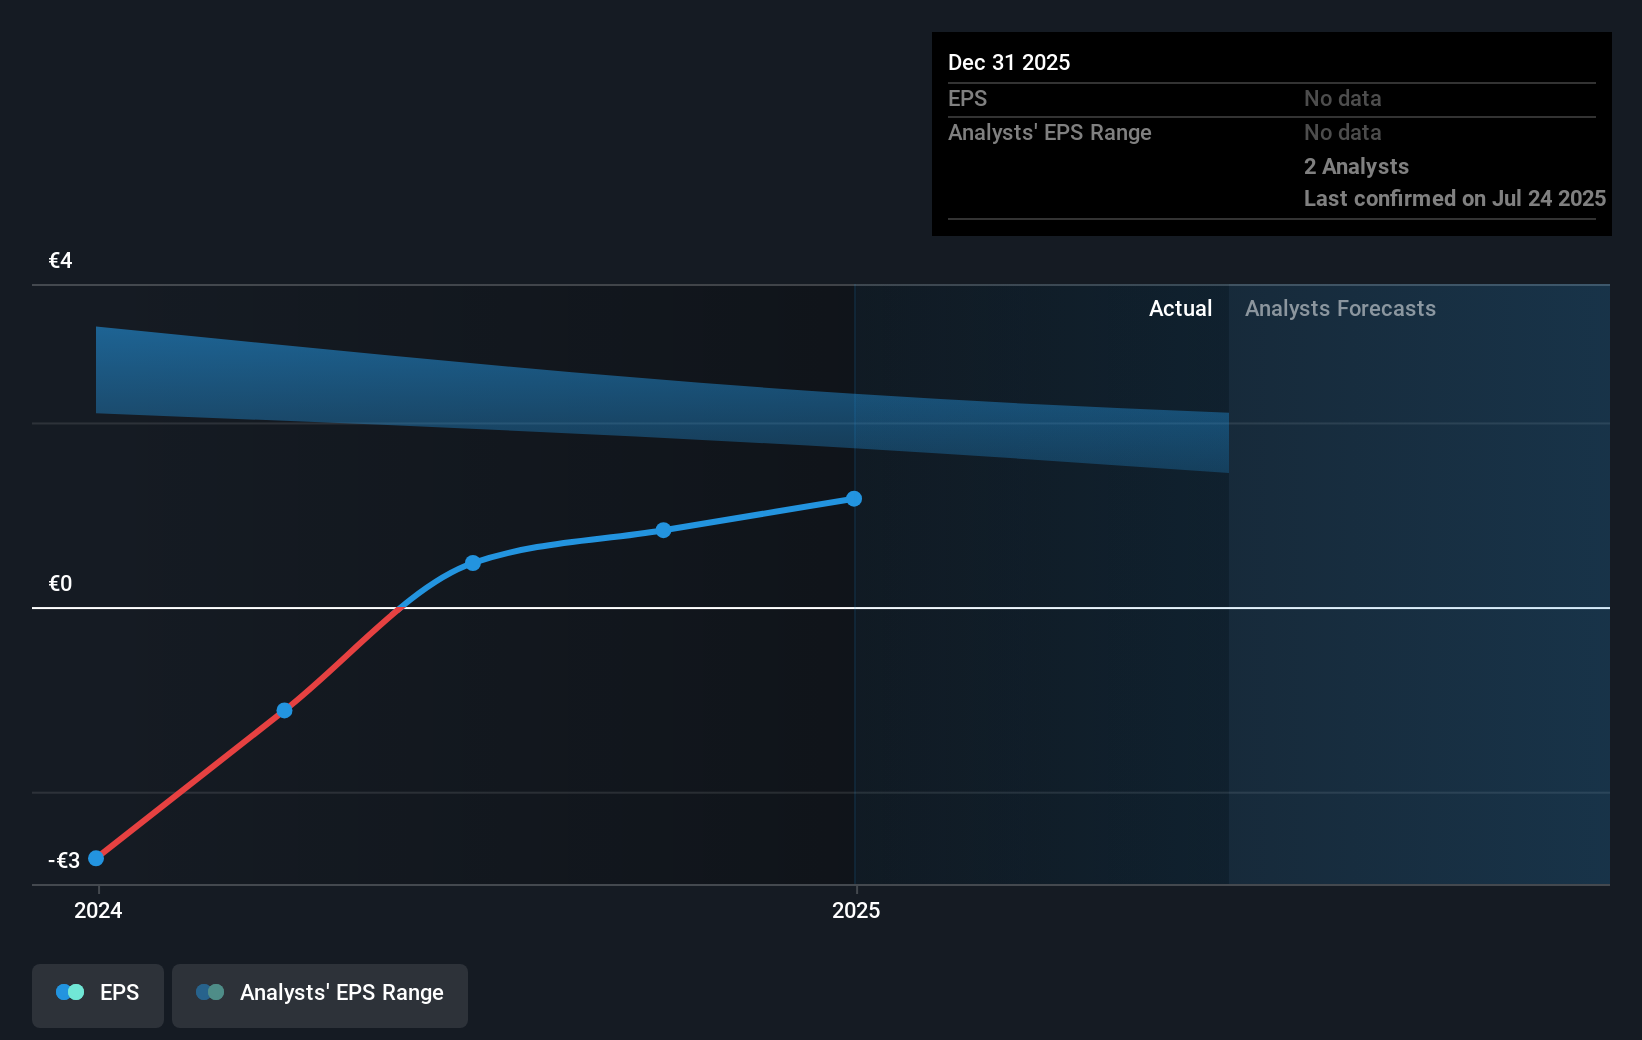The height and width of the screenshot is (1040, 1642).
Task: Click the €0 y-axis label
Action: pos(60,584)
